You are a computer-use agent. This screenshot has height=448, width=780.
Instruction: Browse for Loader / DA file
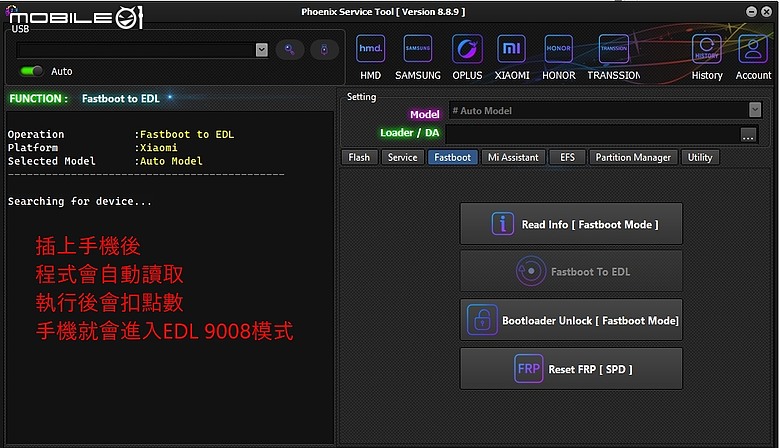(x=748, y=135)
